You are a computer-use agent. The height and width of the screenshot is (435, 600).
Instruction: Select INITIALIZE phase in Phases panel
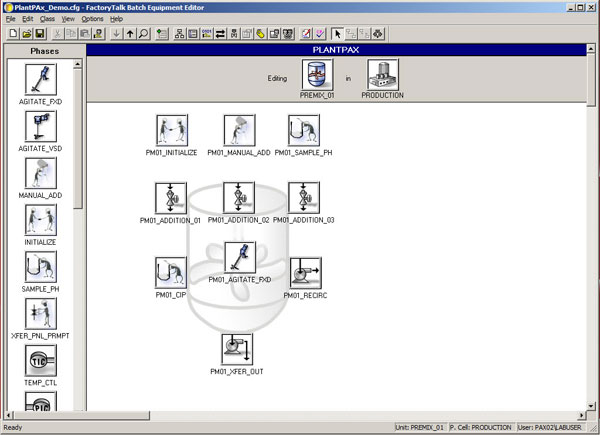pyautogui.click(x=41, y=220)
